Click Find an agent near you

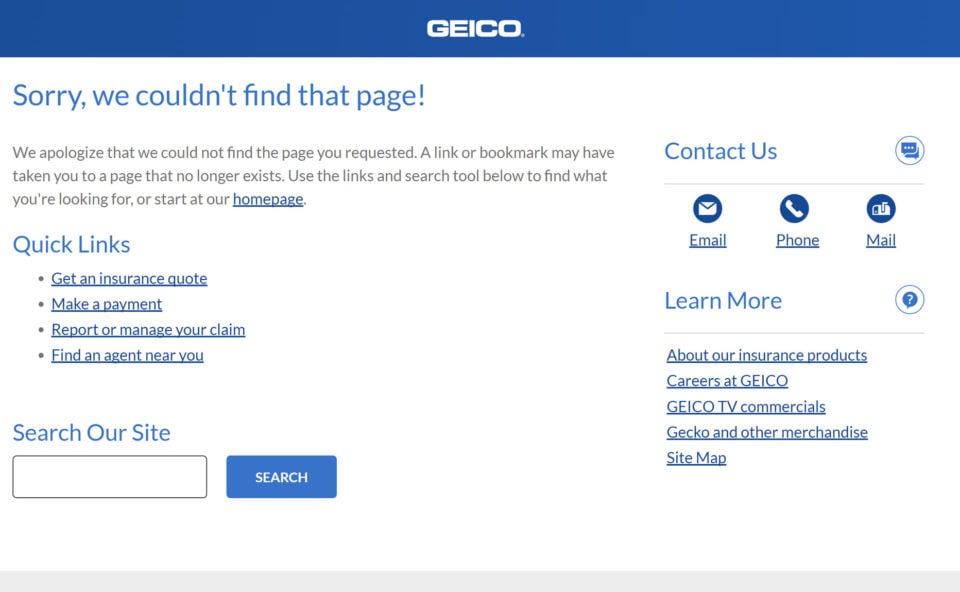(127, 355)
